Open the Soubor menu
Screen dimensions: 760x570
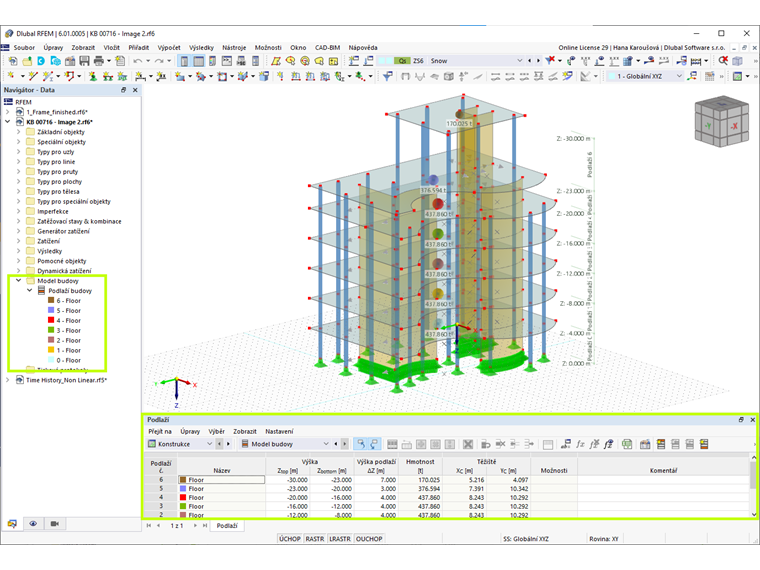pyautogui.click(x=24, y=48)
